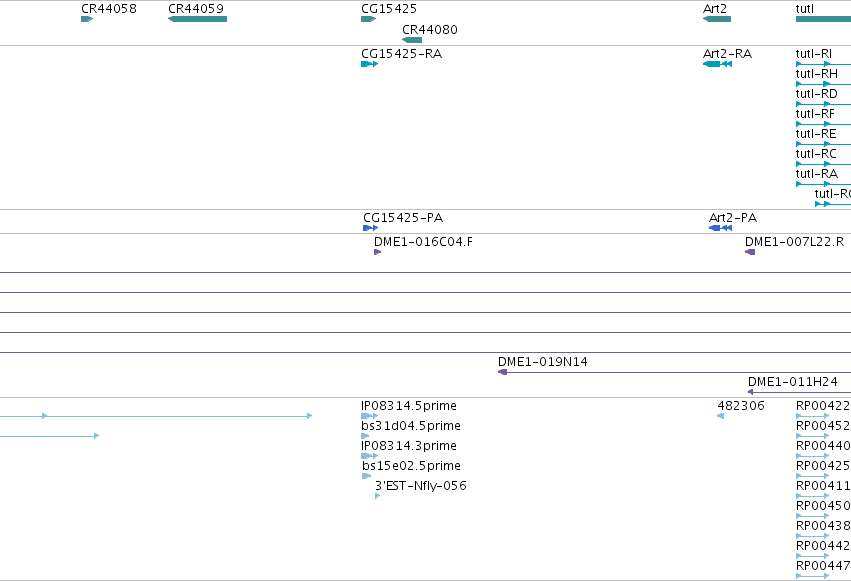Select the RP00442 feature
851x581 pixels.
point(812,556)
